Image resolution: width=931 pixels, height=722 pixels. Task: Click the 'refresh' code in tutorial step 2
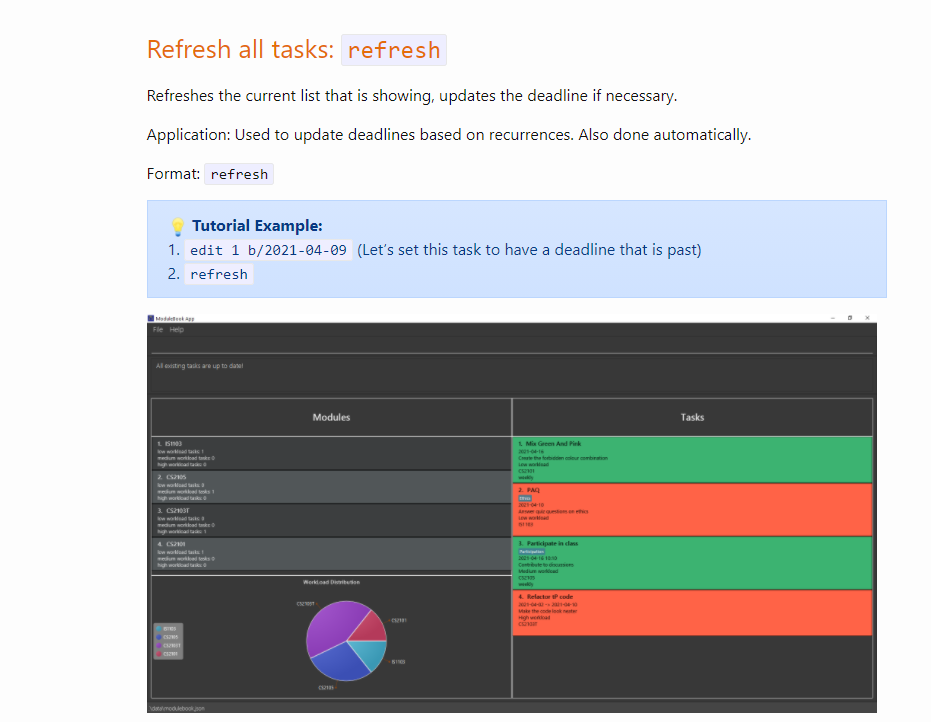tap(218, 274)
